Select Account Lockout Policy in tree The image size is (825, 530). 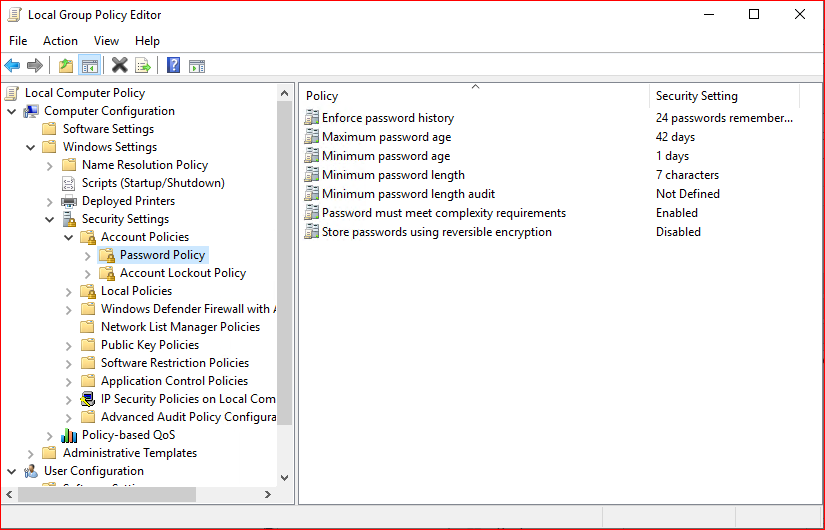coord(182,273)
